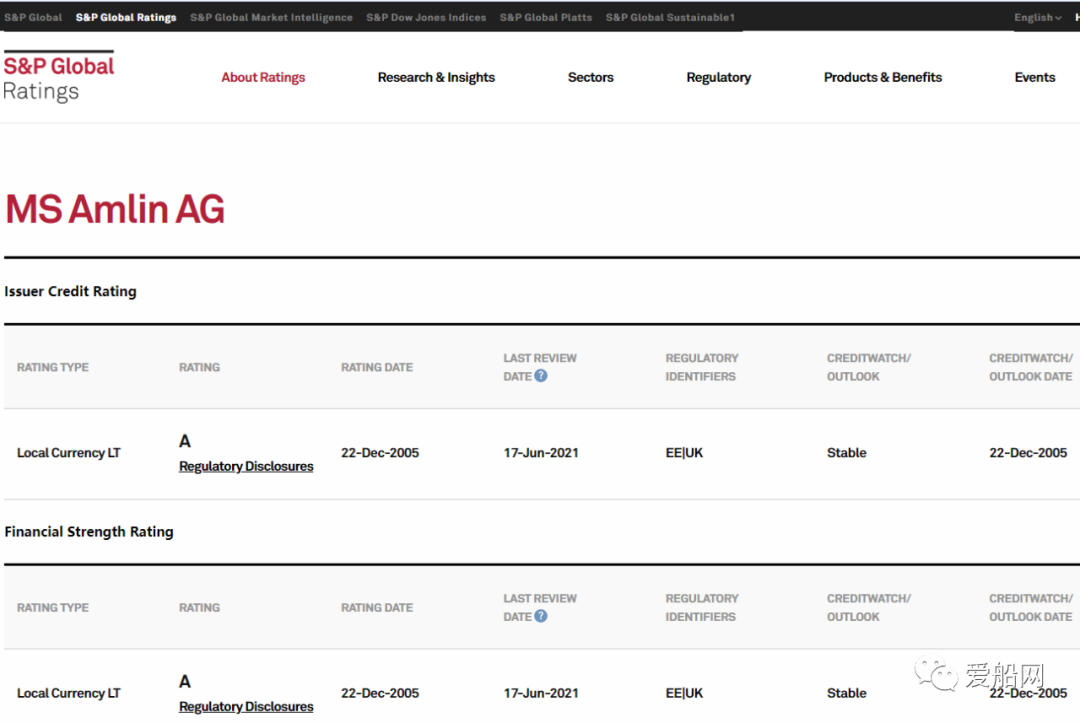Open the Products & Benefits menu
This screenshot has width=1080, height=723.
pos(882,77)
